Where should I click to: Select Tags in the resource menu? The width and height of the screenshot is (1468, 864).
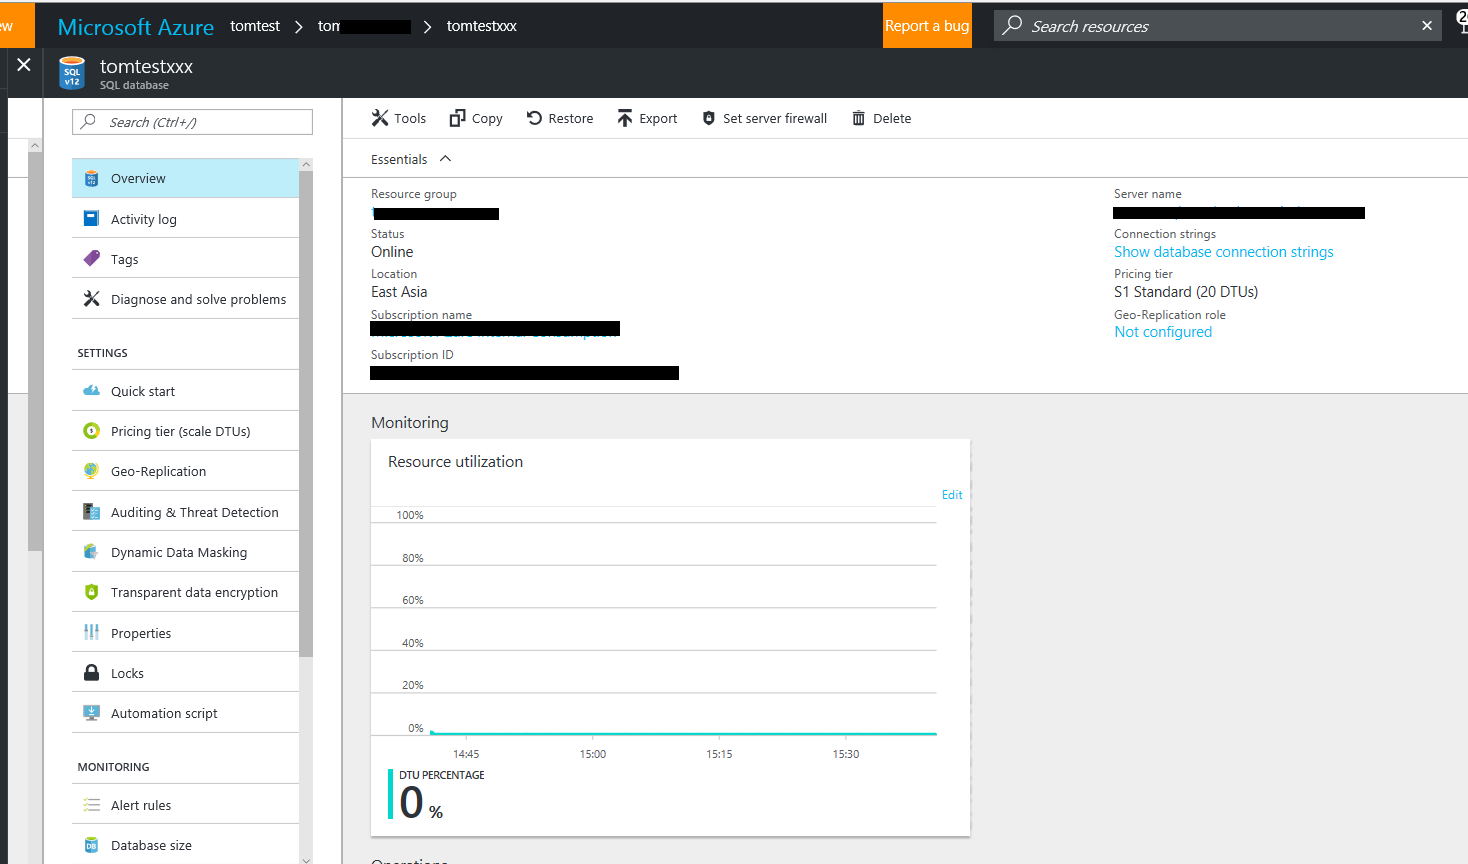tap(185, 258)
